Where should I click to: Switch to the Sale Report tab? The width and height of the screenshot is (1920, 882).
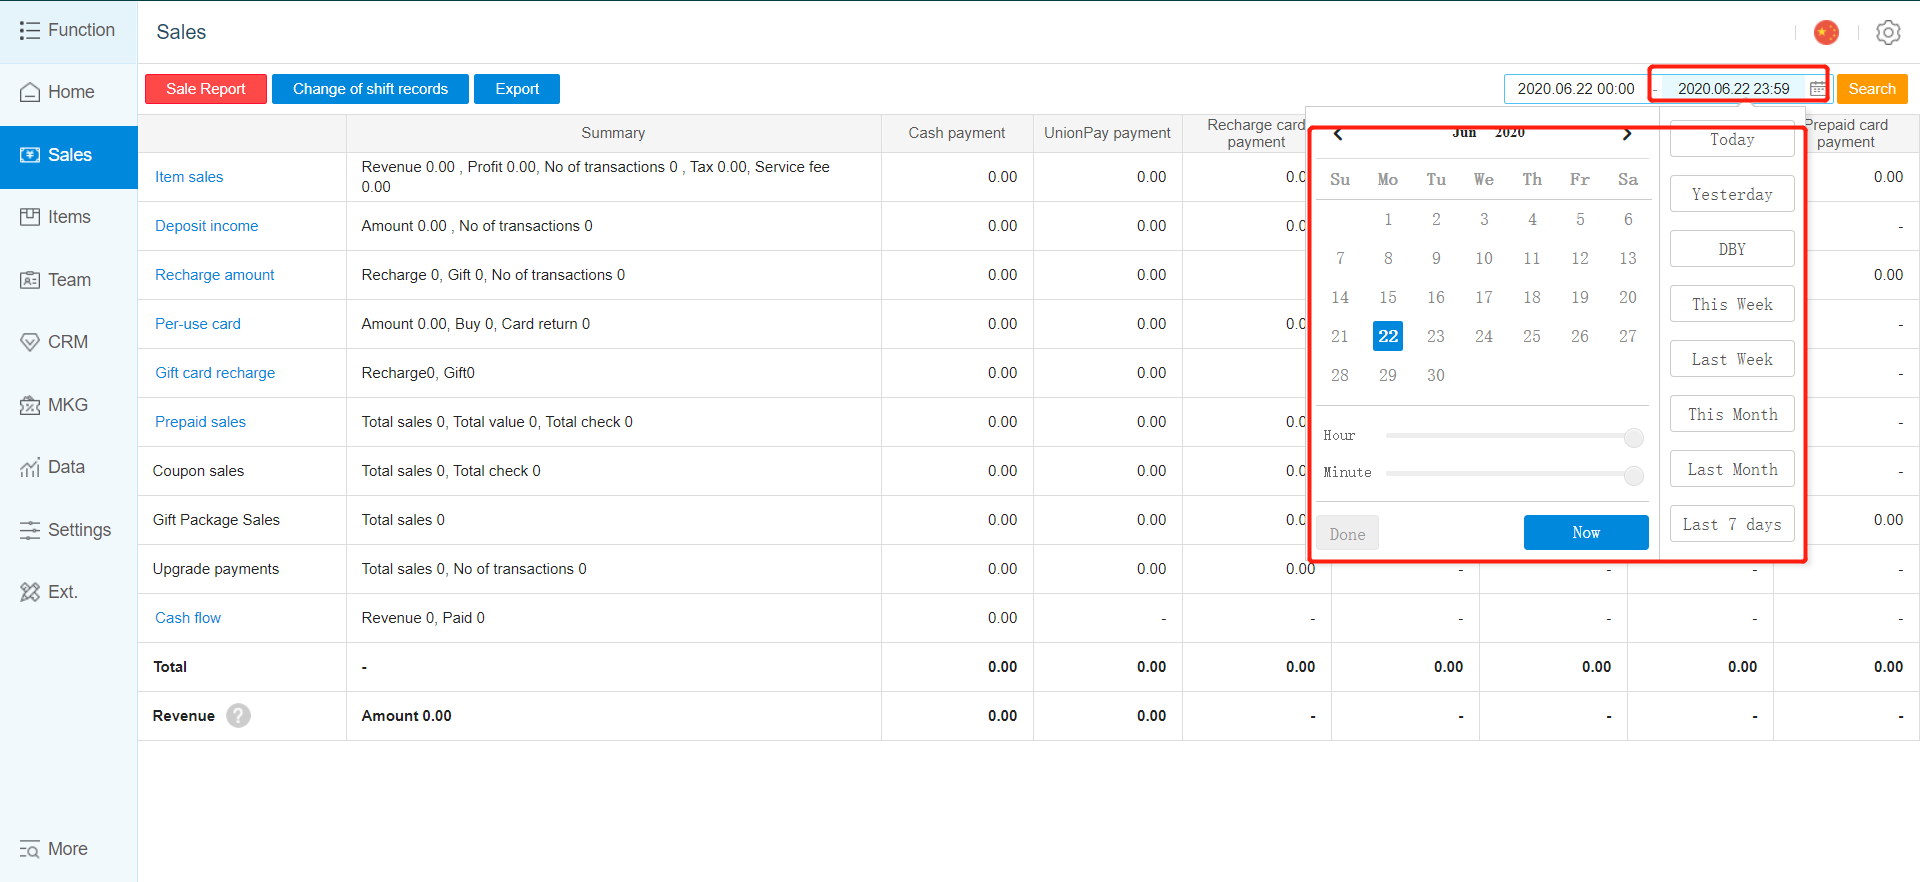coord(206,89)
